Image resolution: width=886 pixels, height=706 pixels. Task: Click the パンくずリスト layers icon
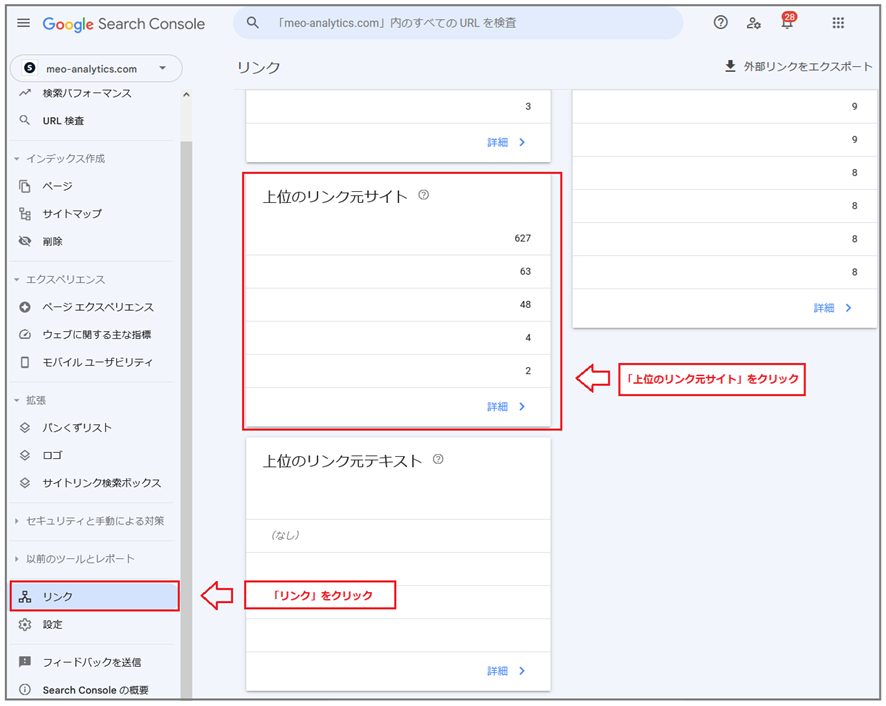click(x=25, y=428)
